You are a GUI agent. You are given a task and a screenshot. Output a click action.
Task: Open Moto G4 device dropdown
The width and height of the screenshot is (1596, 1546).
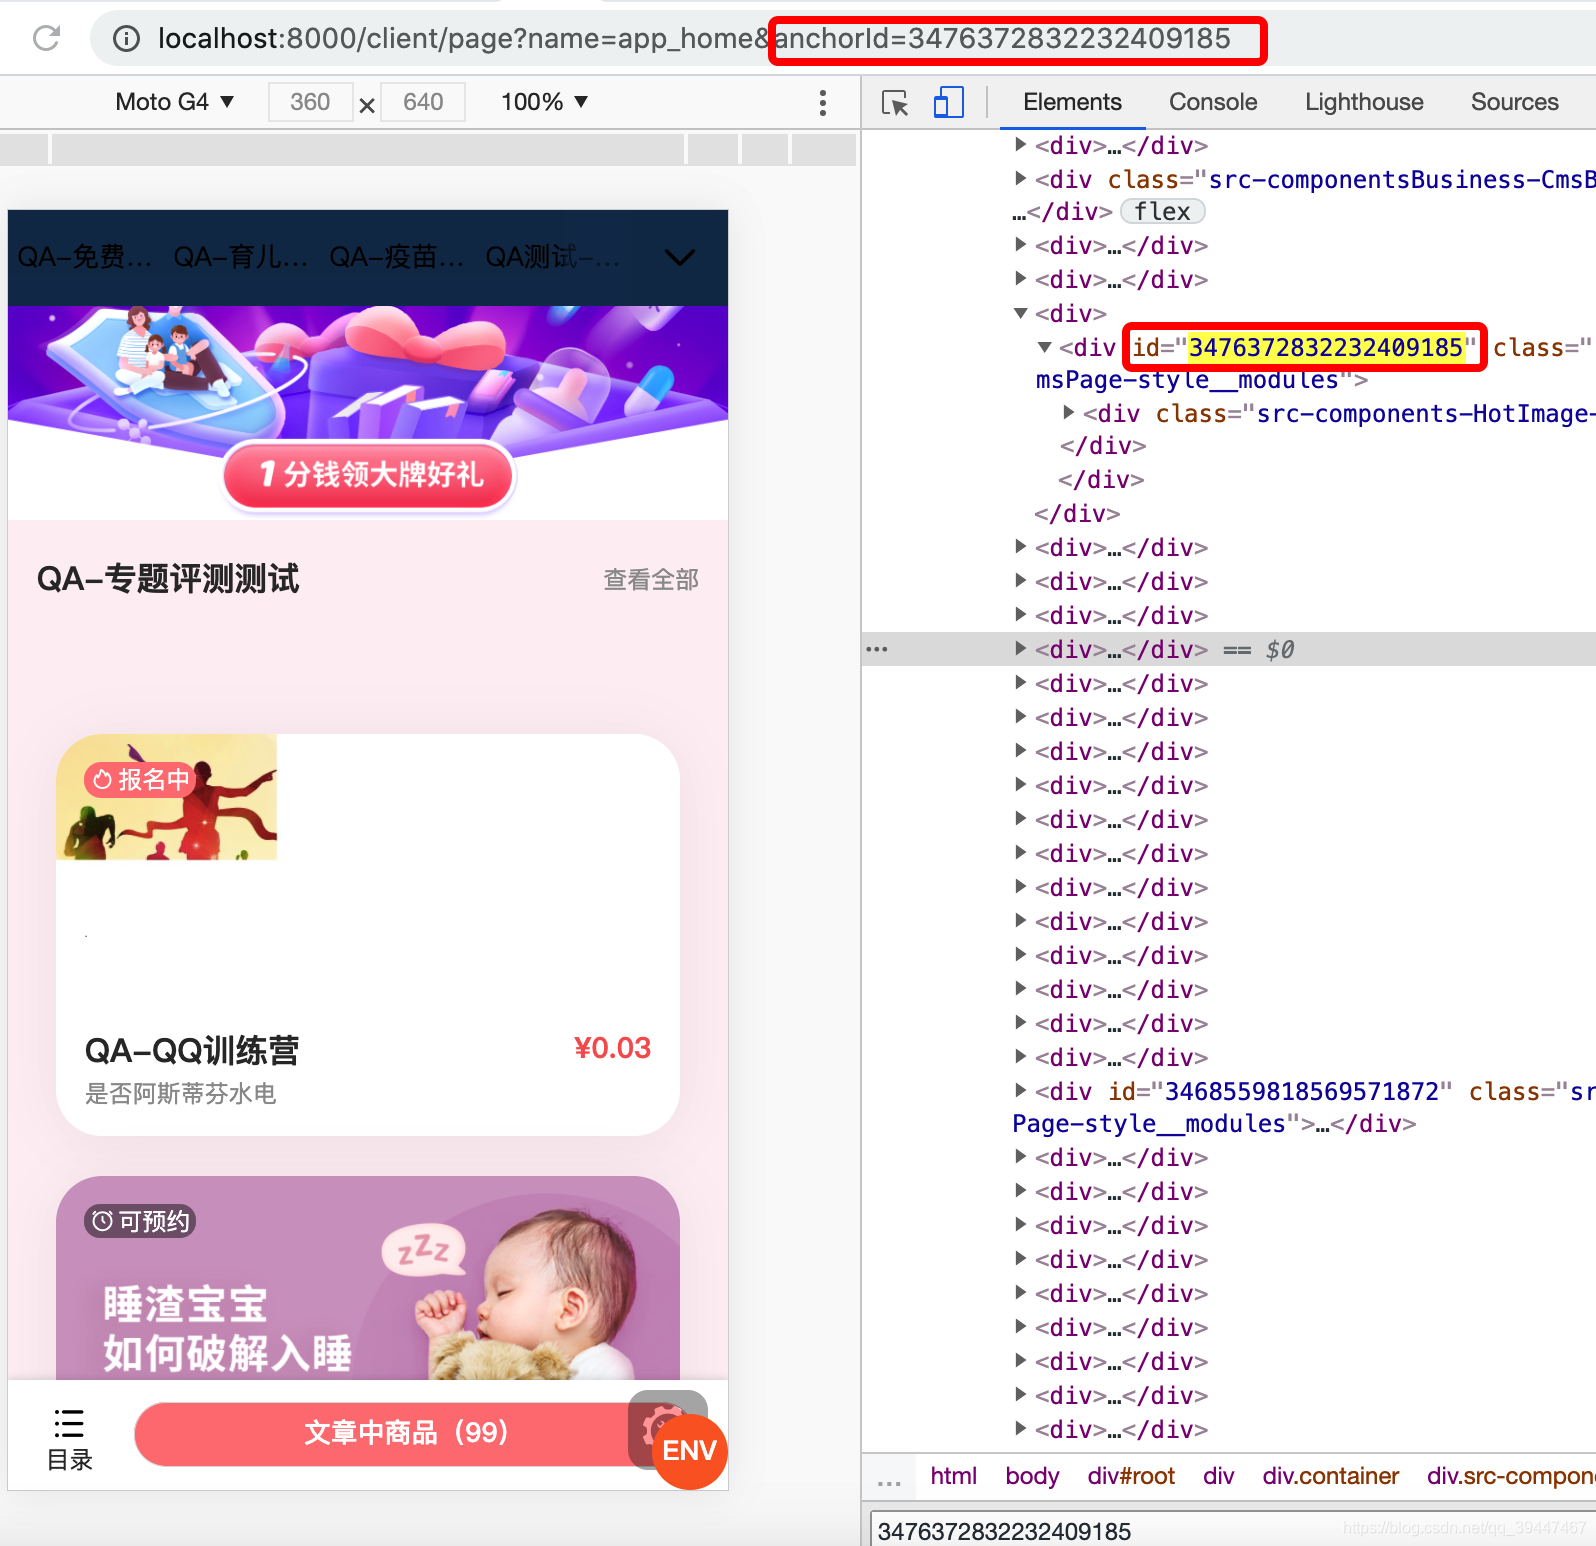(174, 102)
